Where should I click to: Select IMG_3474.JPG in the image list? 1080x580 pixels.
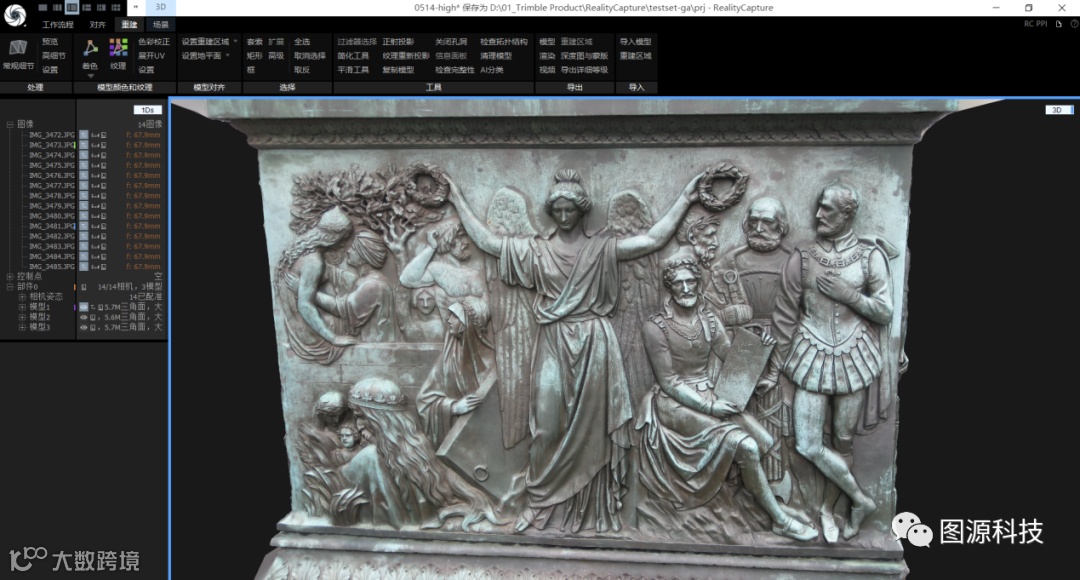click(x=52, y=155)
